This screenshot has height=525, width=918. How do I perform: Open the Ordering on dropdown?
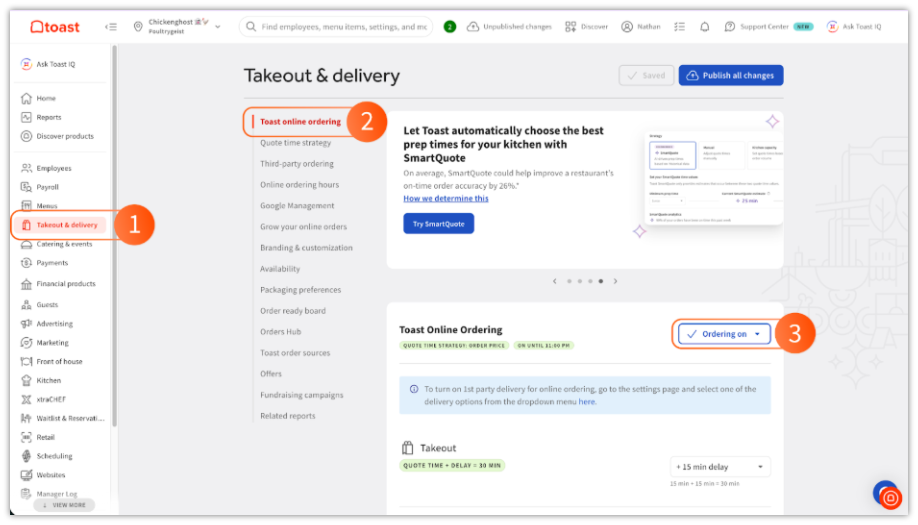[x=724, y=334]
